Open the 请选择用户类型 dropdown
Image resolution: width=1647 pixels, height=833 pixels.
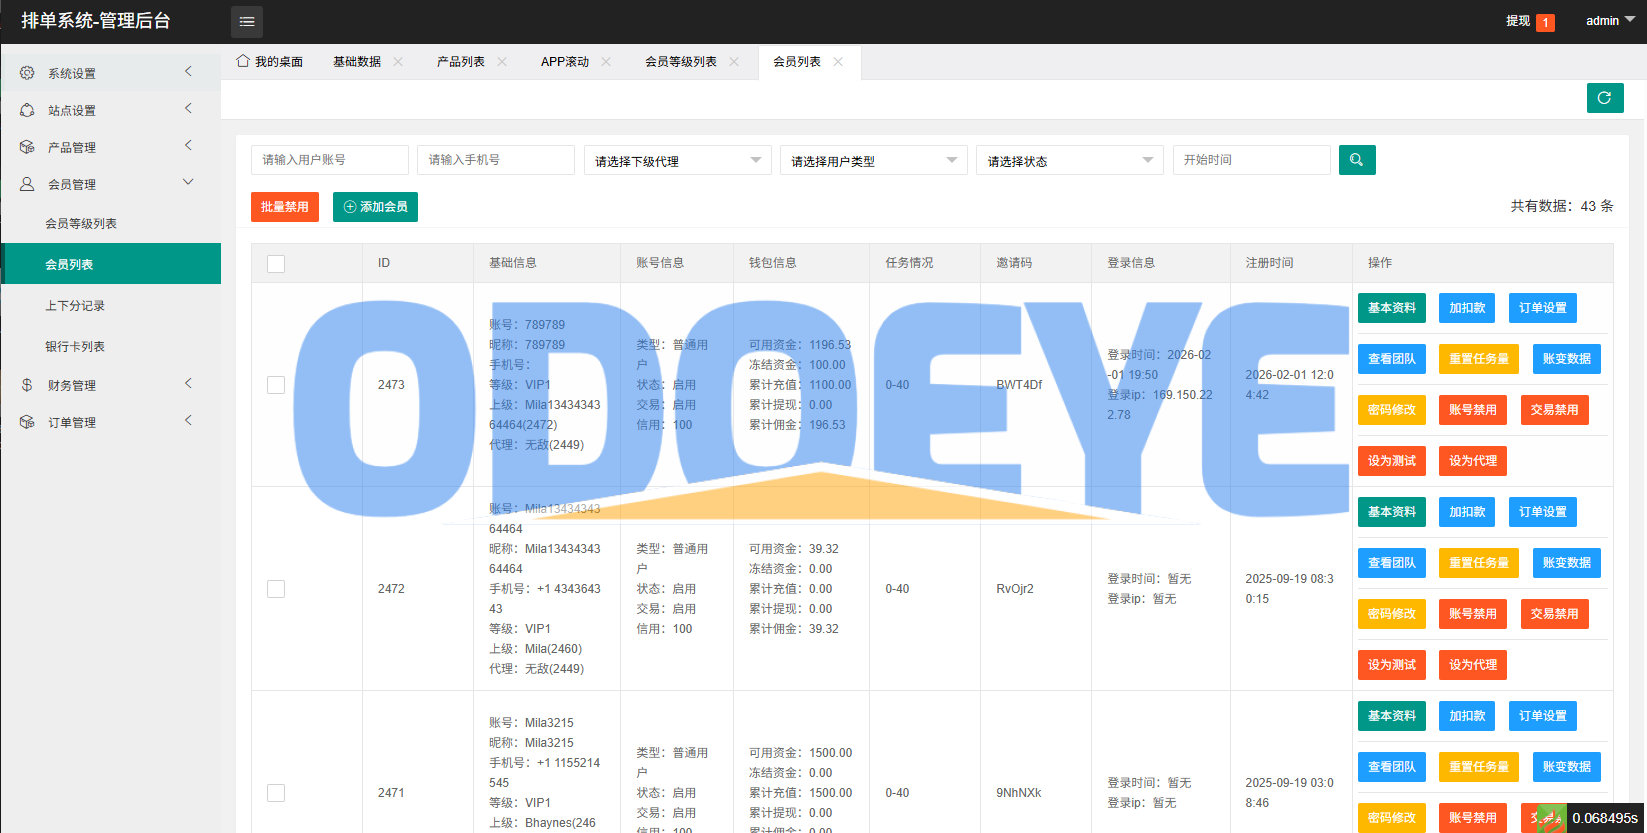coord(873,161)
